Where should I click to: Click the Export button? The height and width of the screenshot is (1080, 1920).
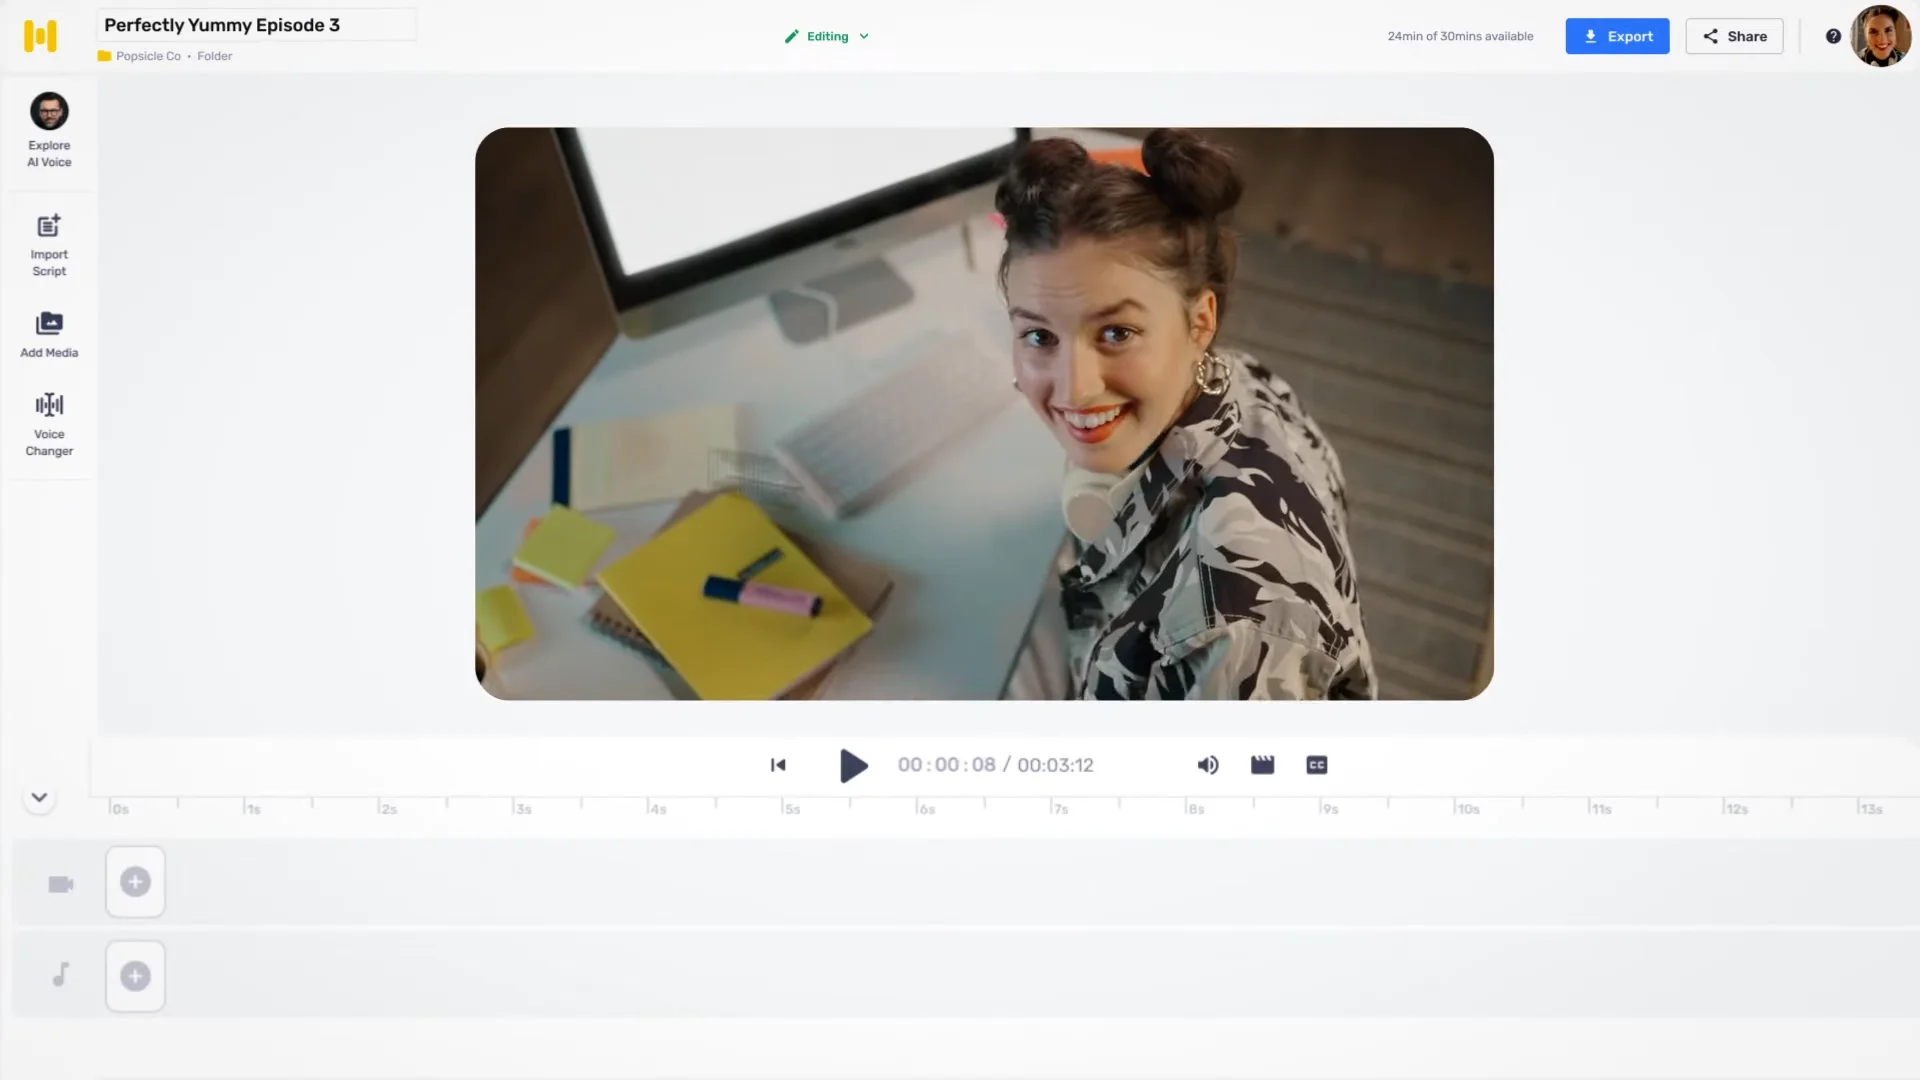pos(1617,36)
